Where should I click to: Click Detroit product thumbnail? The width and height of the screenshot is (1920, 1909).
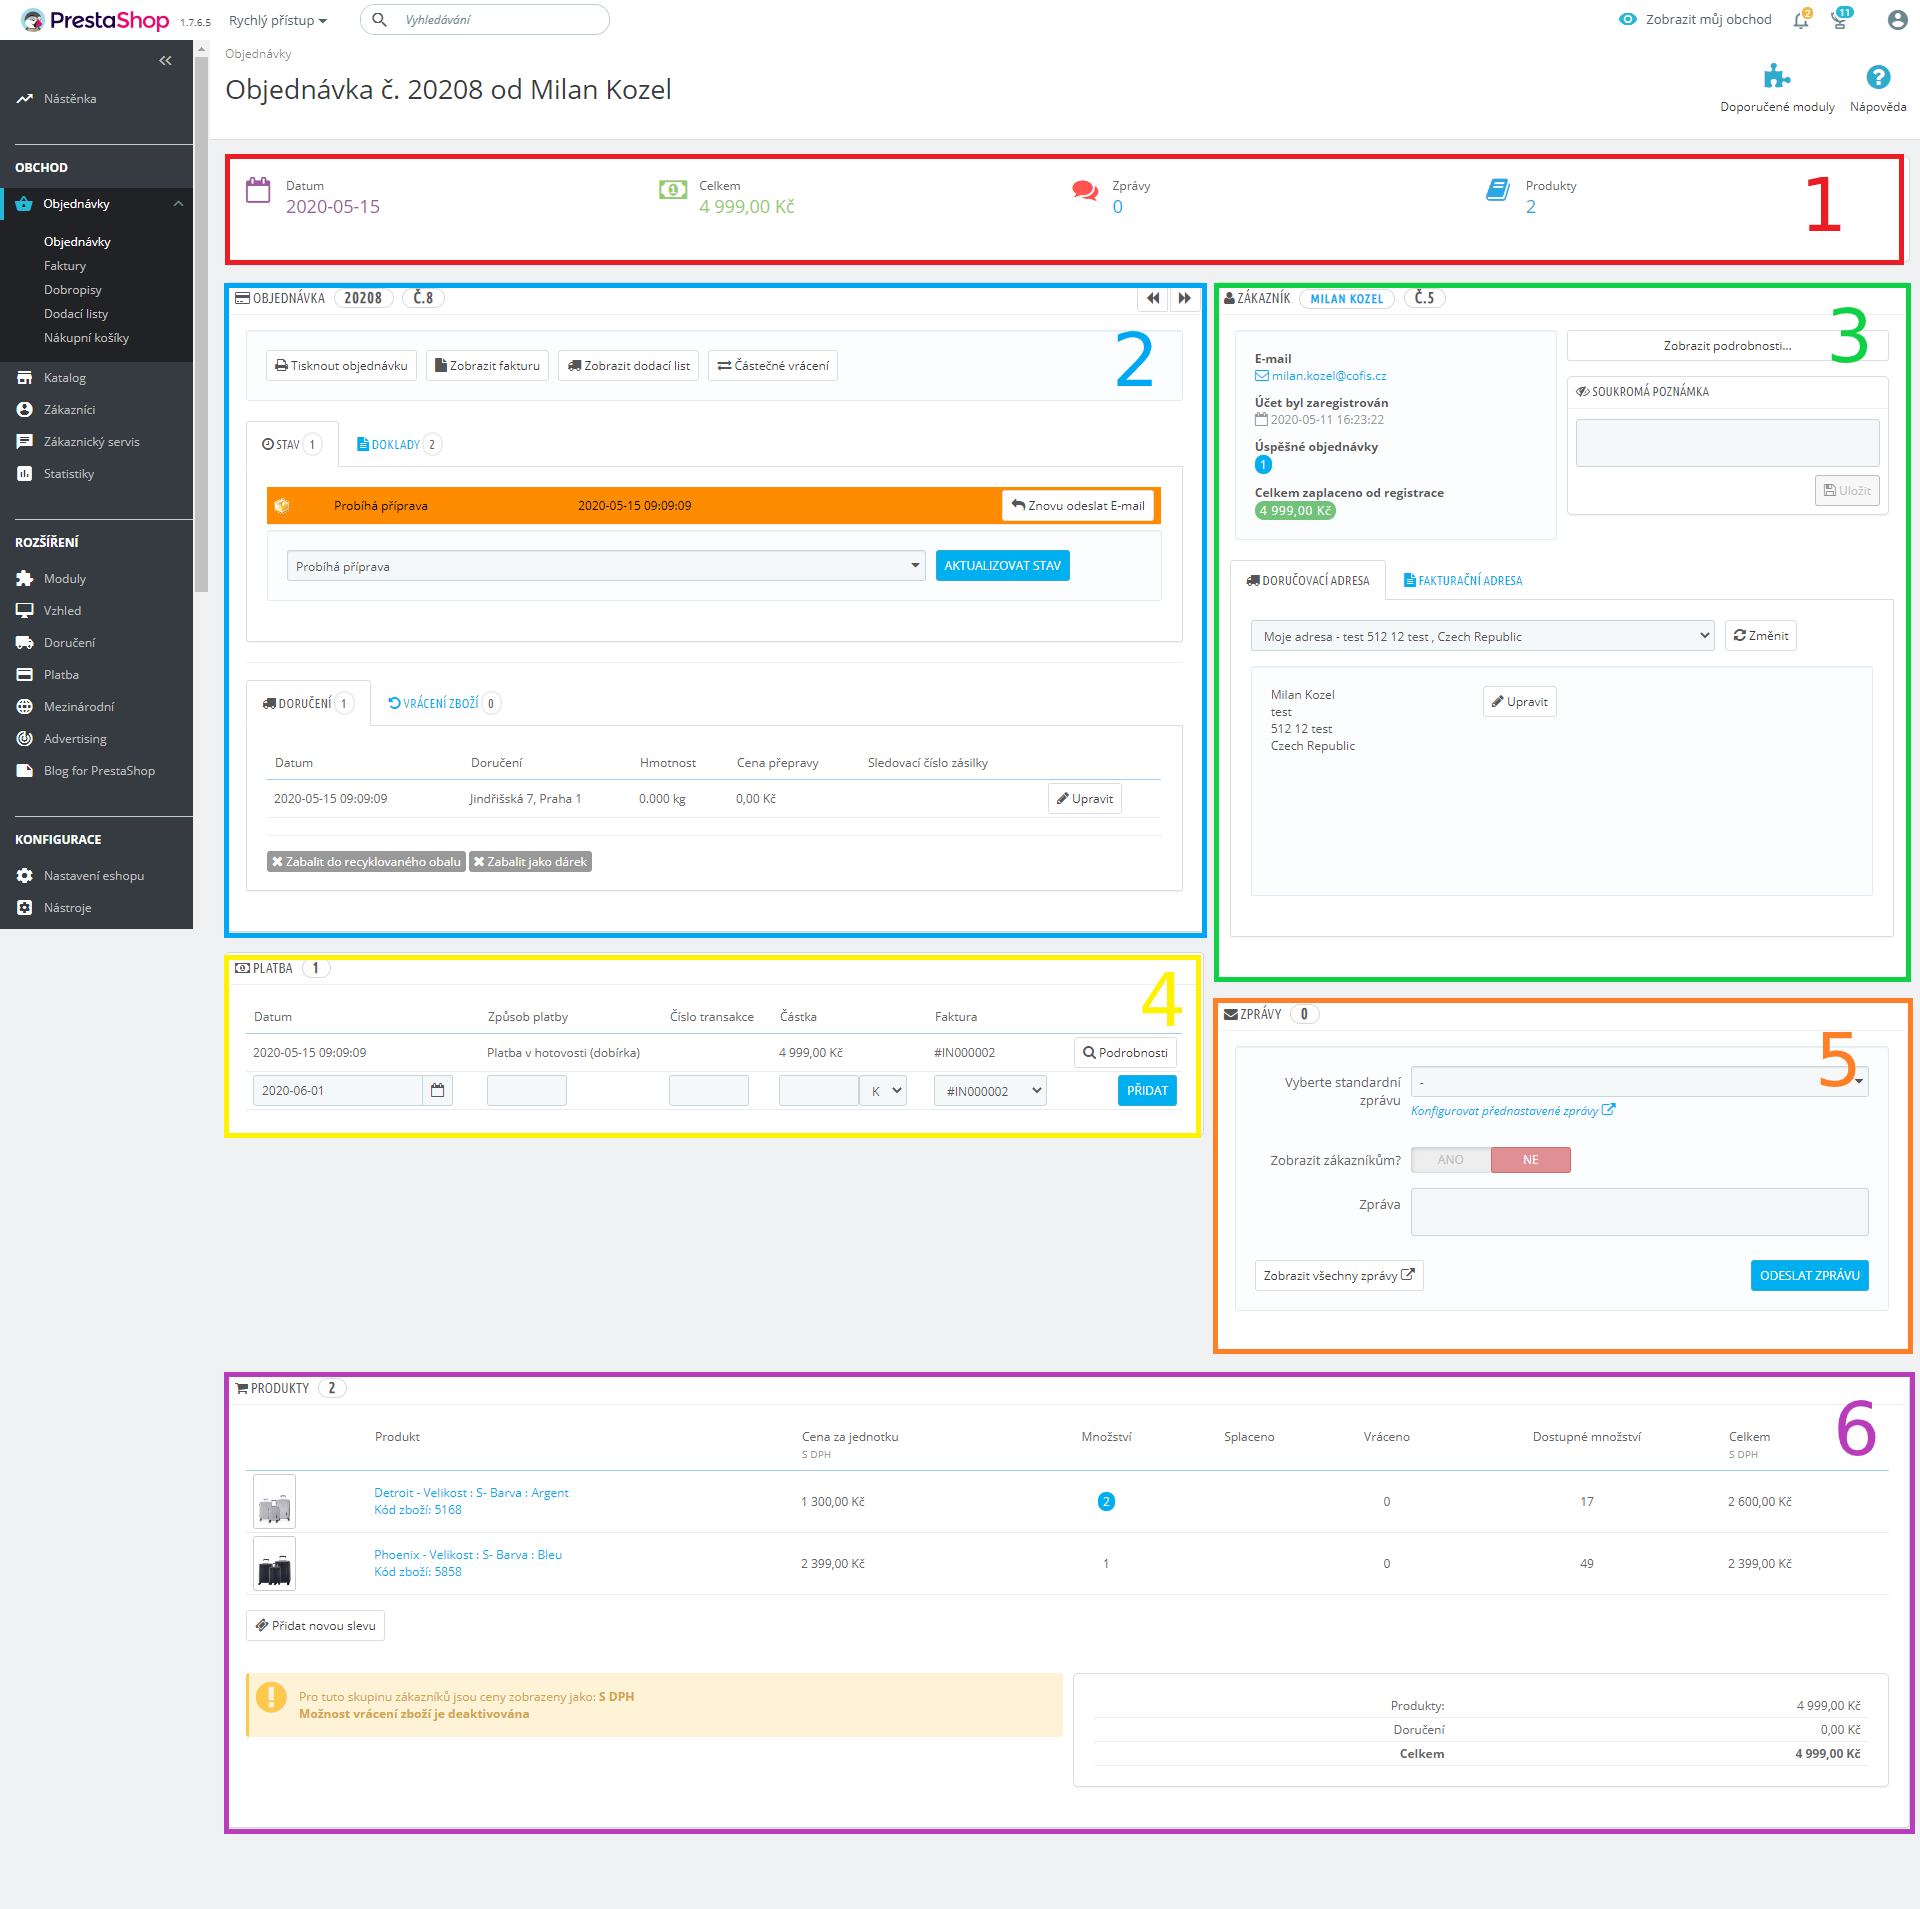[274, 1502]
